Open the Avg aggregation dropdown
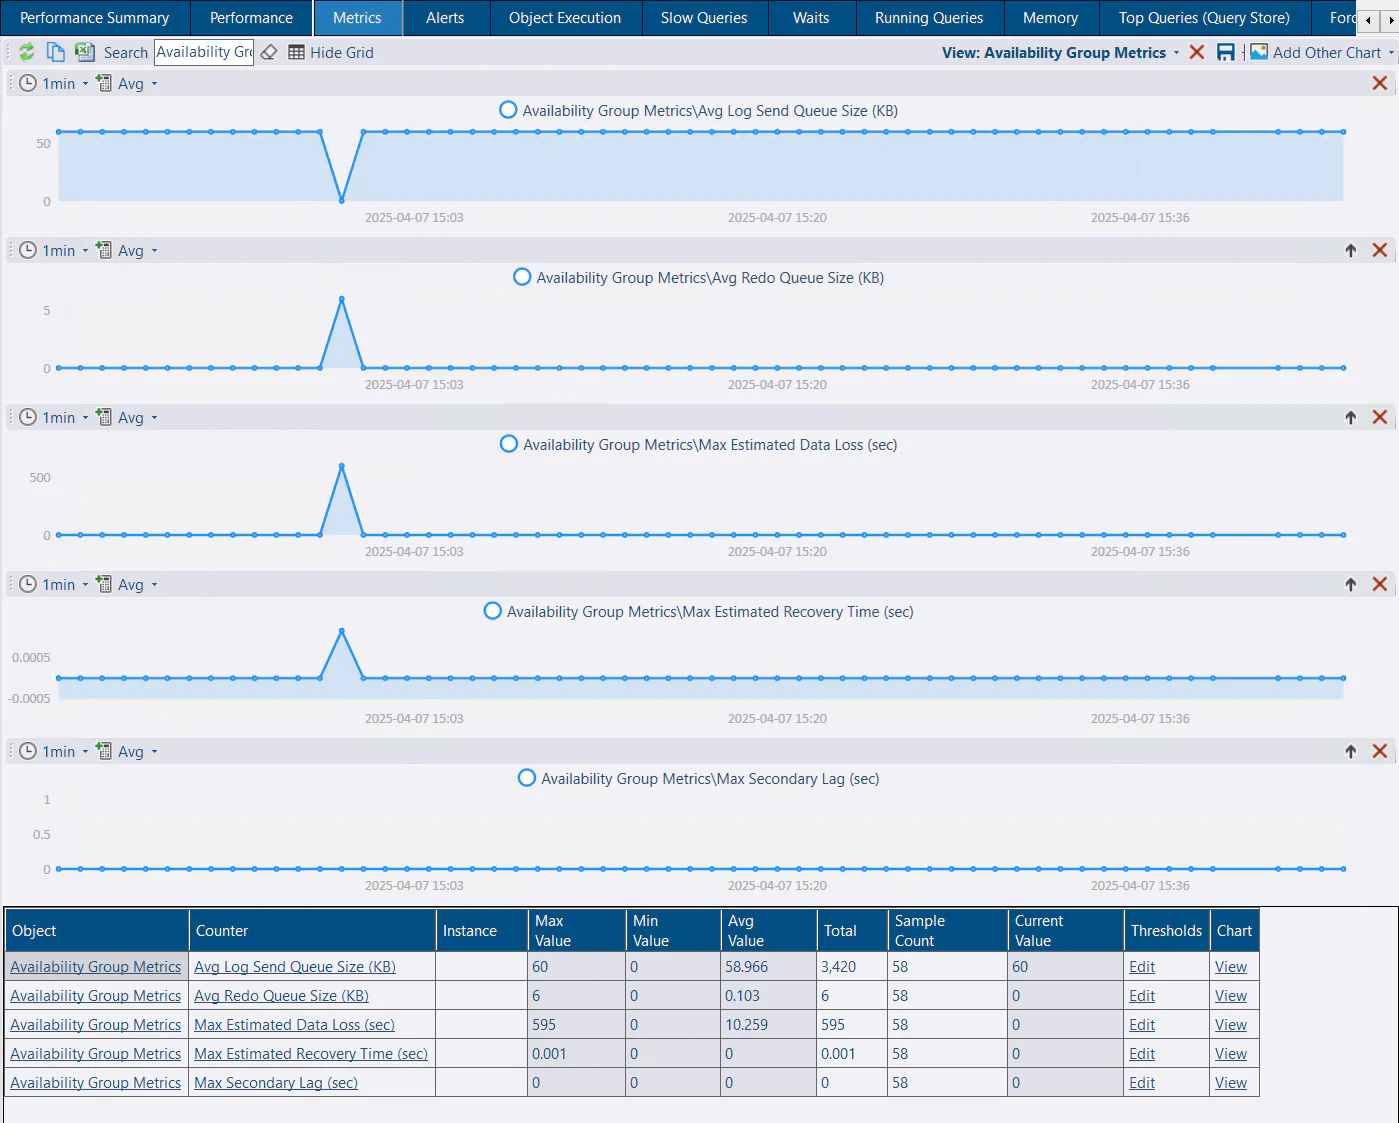This screenshot has height=1123, width=1399. coord(153,83)
